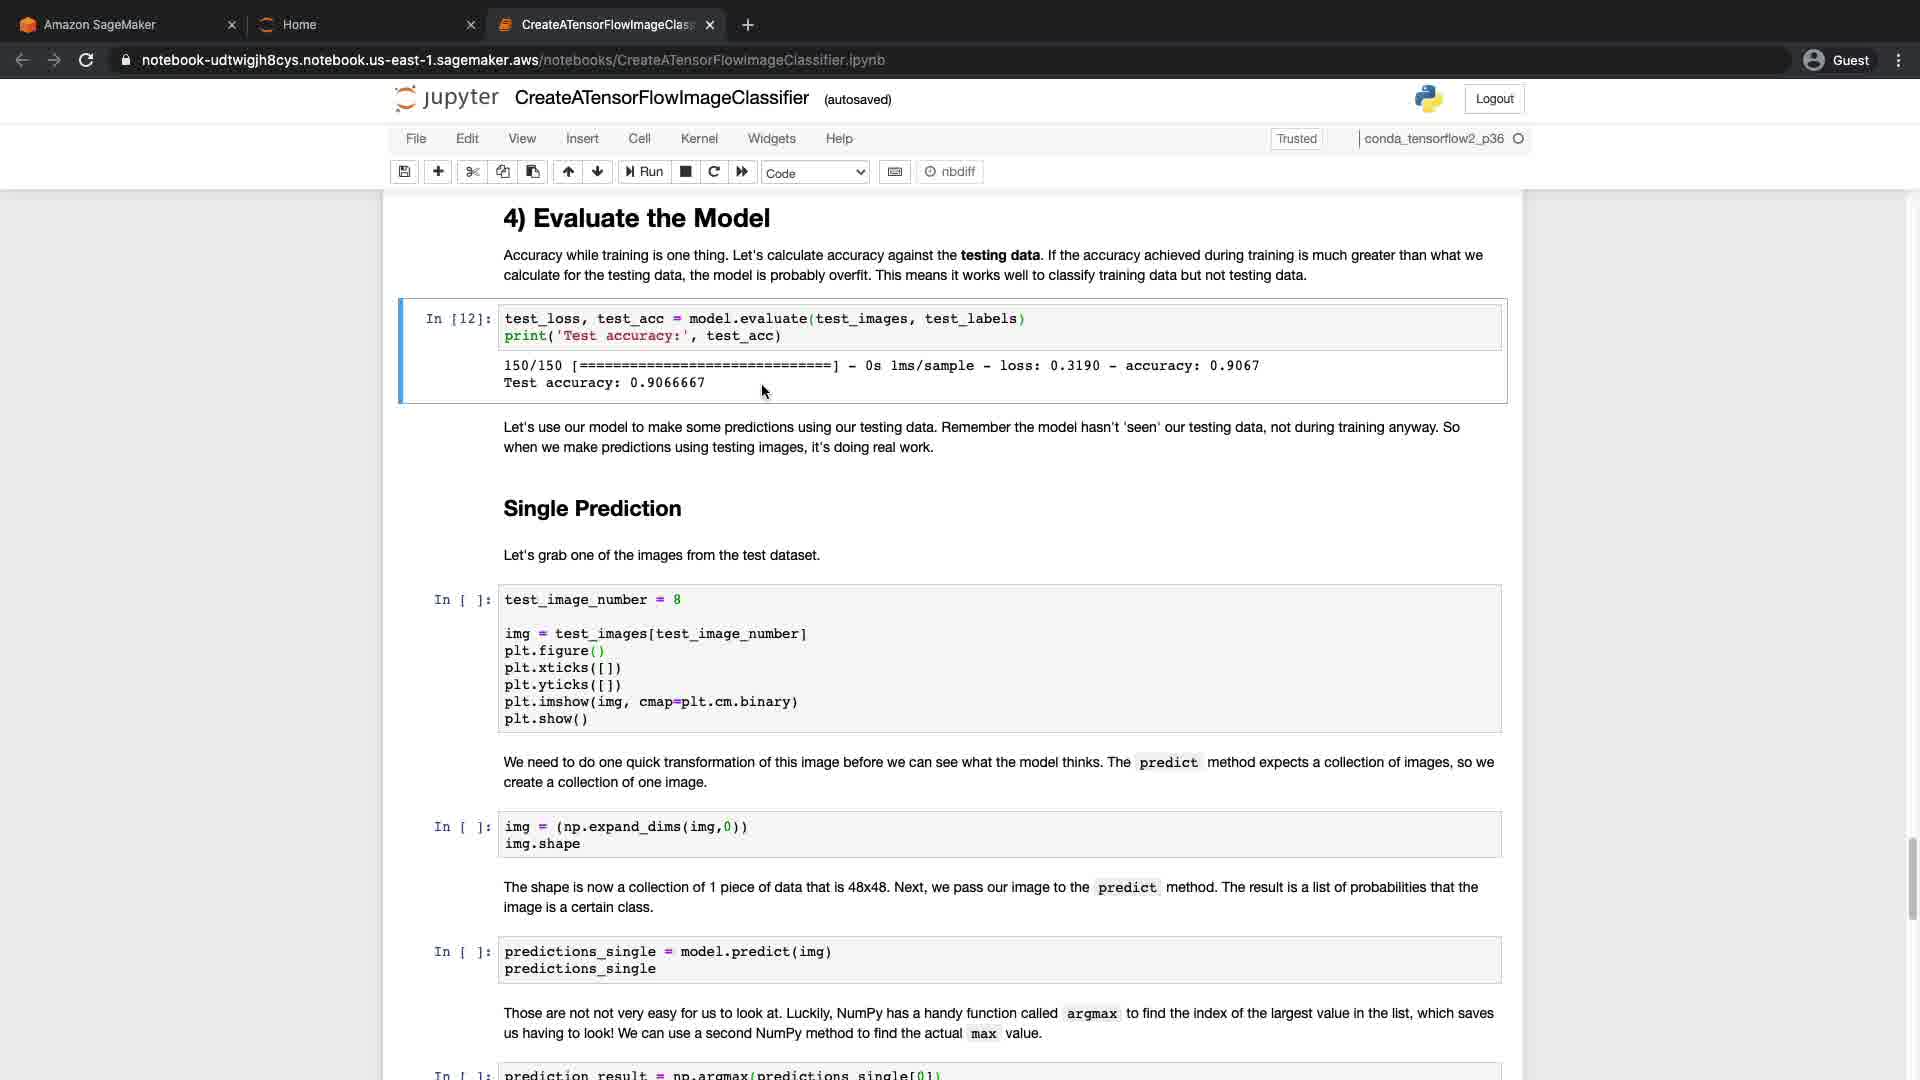Insert cell below with plus icon
1920x1080 pixels.
point(438,172)
